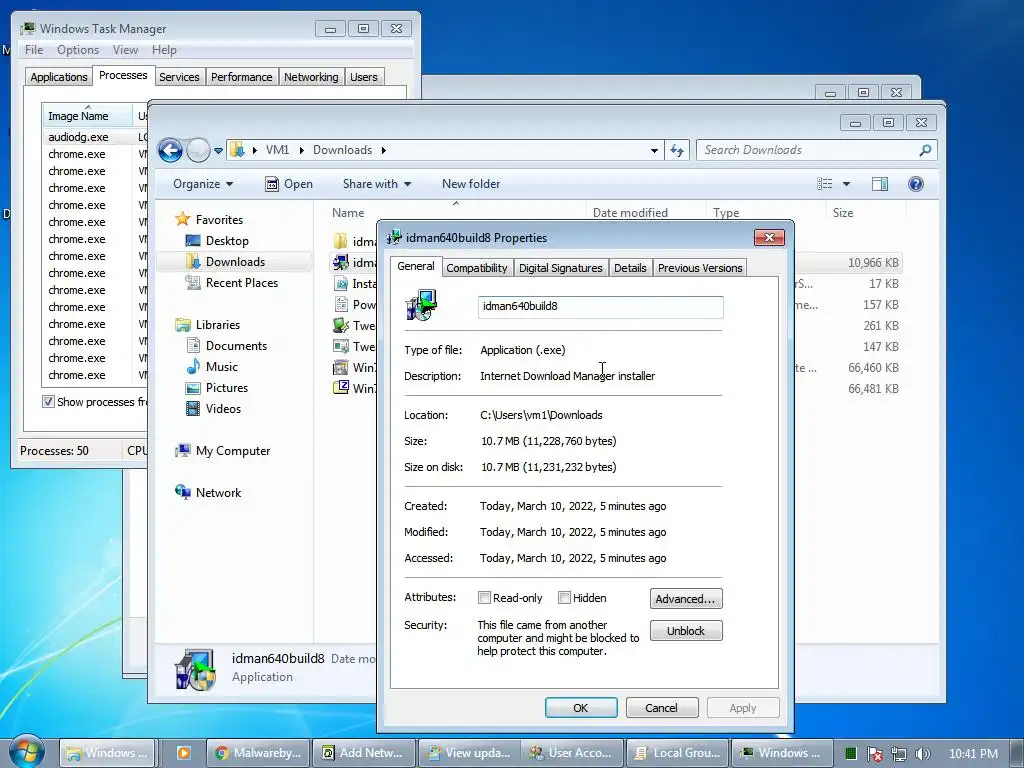Screen dimensions: 1024x768
Task: Enable the Hidden attribute checkbox
Action: (564, 598)
